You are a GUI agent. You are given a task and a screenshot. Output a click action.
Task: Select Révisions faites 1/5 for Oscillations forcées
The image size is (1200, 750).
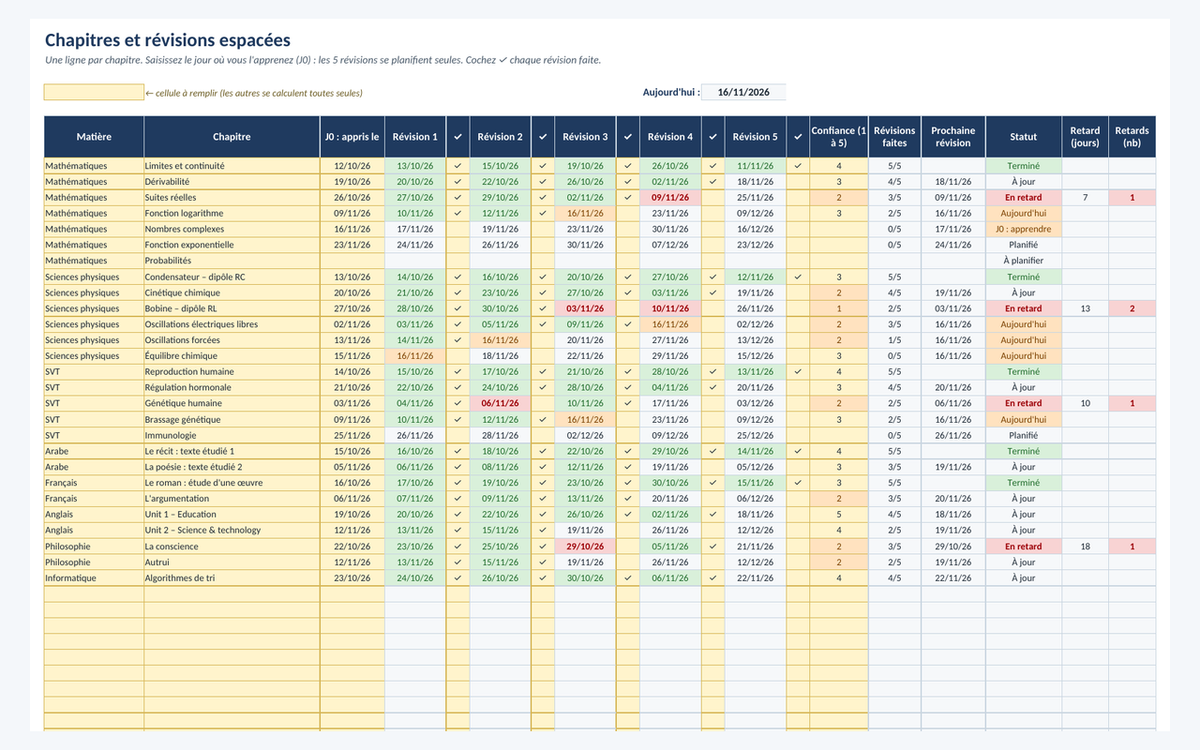coord(894,340)
